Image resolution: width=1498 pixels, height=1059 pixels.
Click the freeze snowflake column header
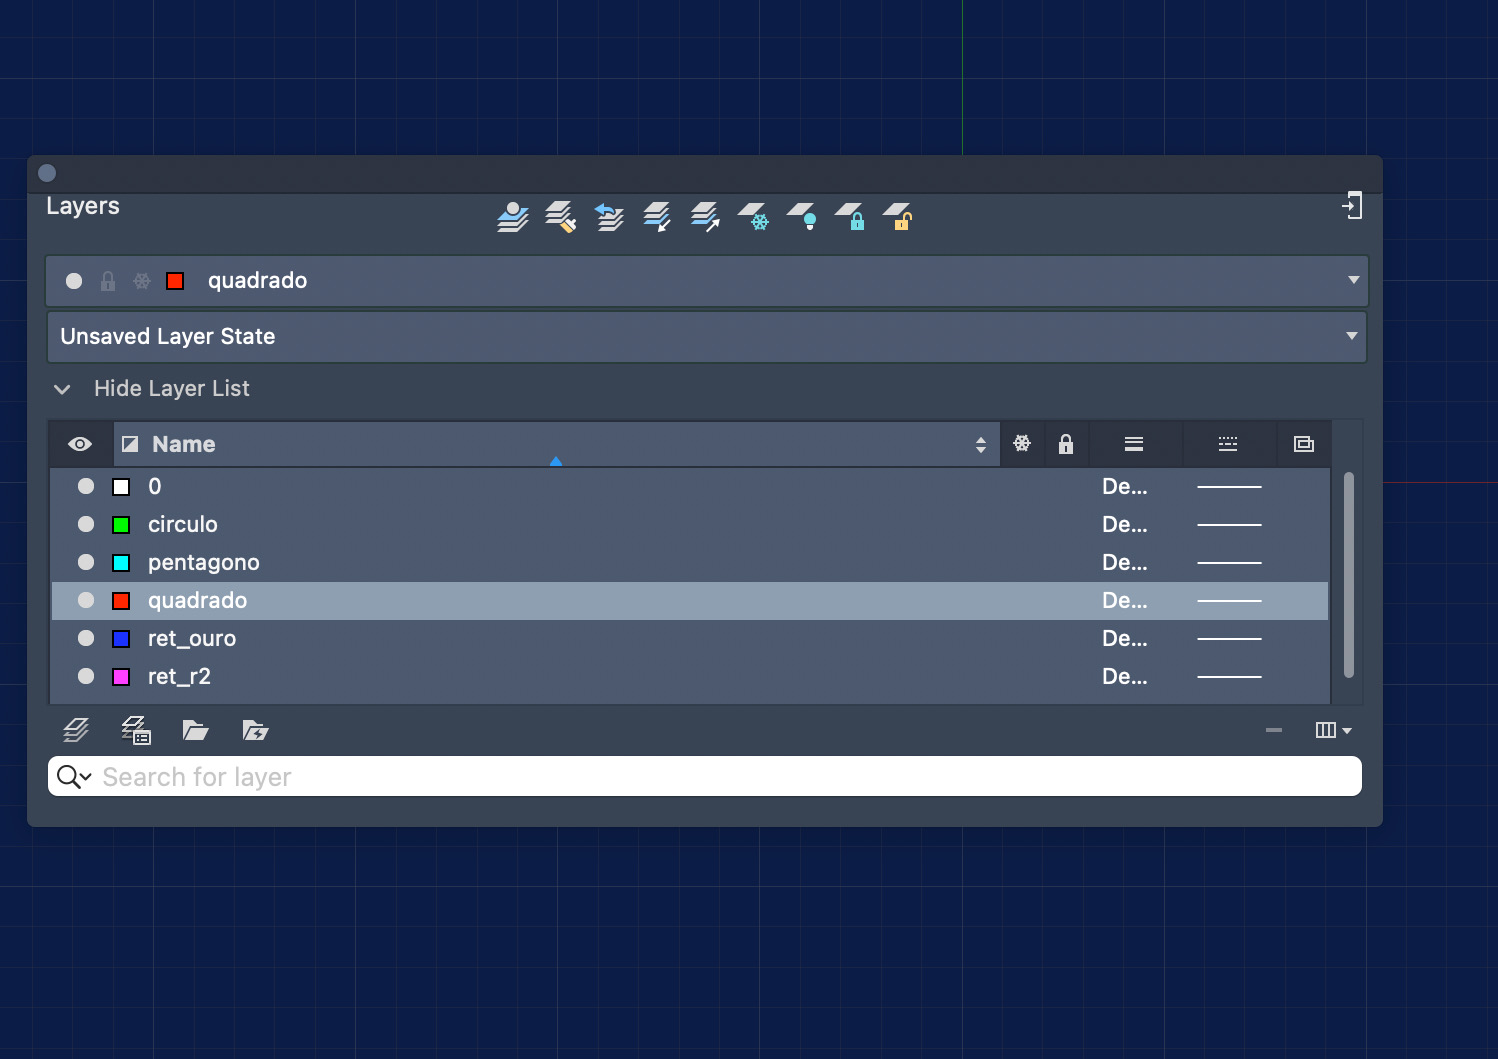coord(1022,443)
